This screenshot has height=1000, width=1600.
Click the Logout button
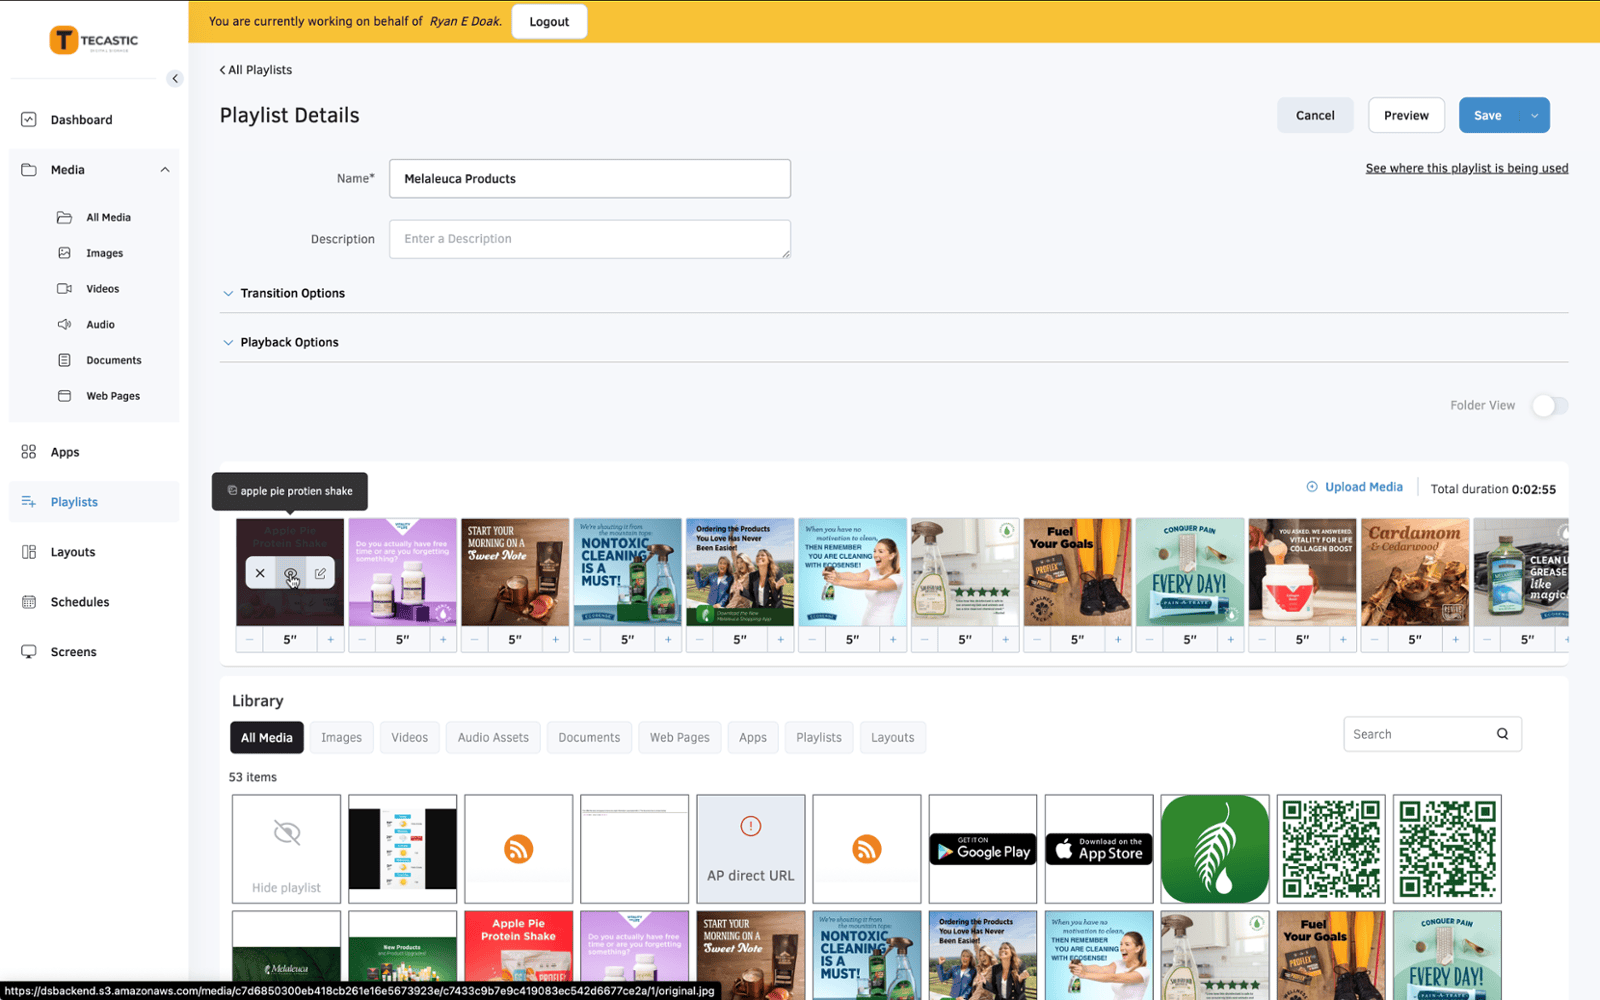coord(549,22)
